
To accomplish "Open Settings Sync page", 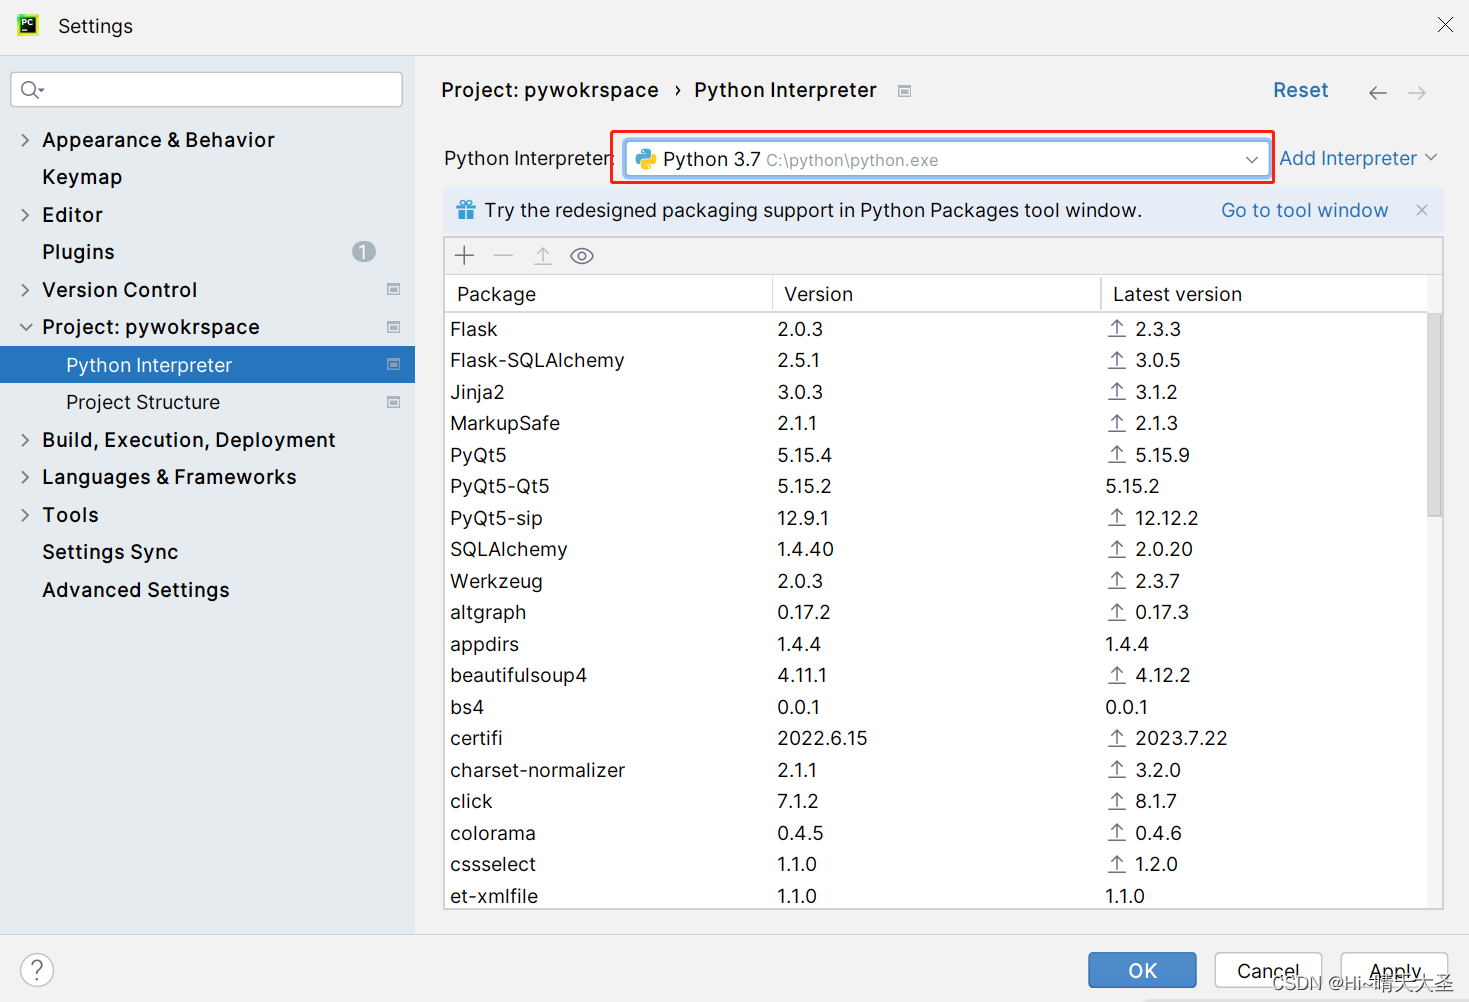I will 110,552.
